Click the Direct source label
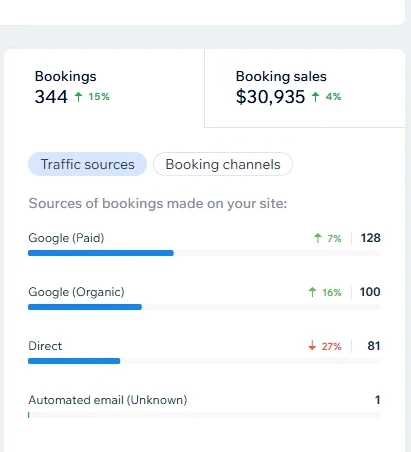Image resolution: width=411 pixels, height=452 pixels. [45, 346]
